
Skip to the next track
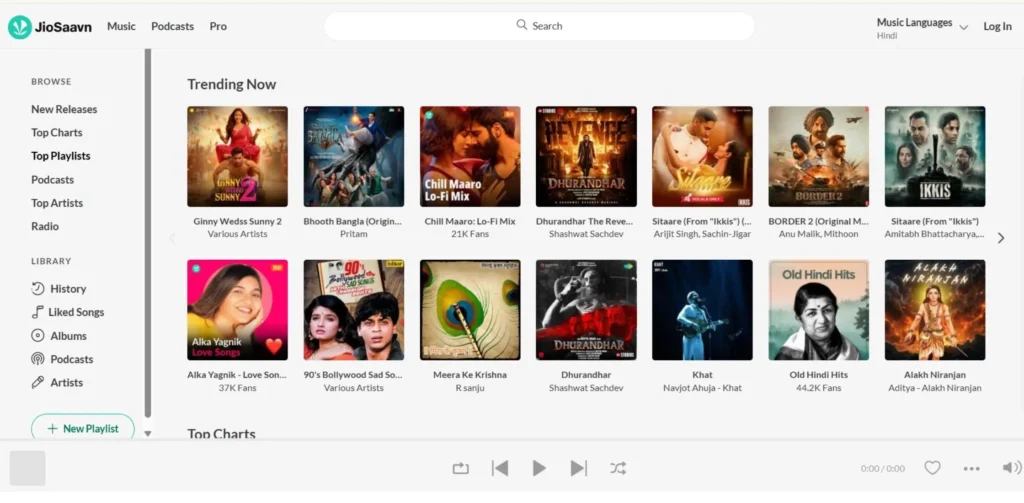pyautogui.click(x=579, y=468)
